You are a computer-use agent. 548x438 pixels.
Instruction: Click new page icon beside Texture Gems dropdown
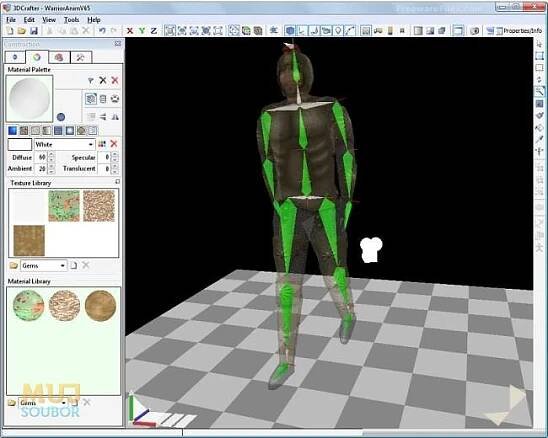coord(73,265)
